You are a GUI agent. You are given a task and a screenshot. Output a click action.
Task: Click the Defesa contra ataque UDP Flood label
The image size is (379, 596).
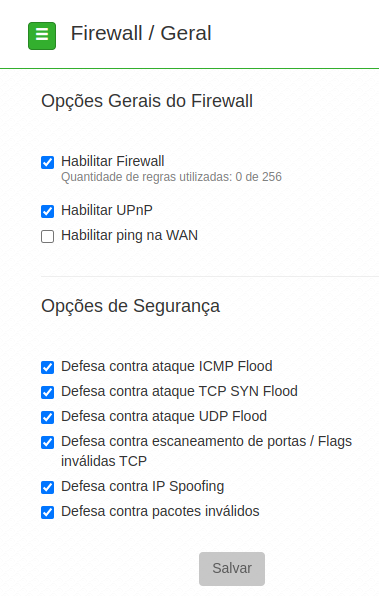(164, 416)
